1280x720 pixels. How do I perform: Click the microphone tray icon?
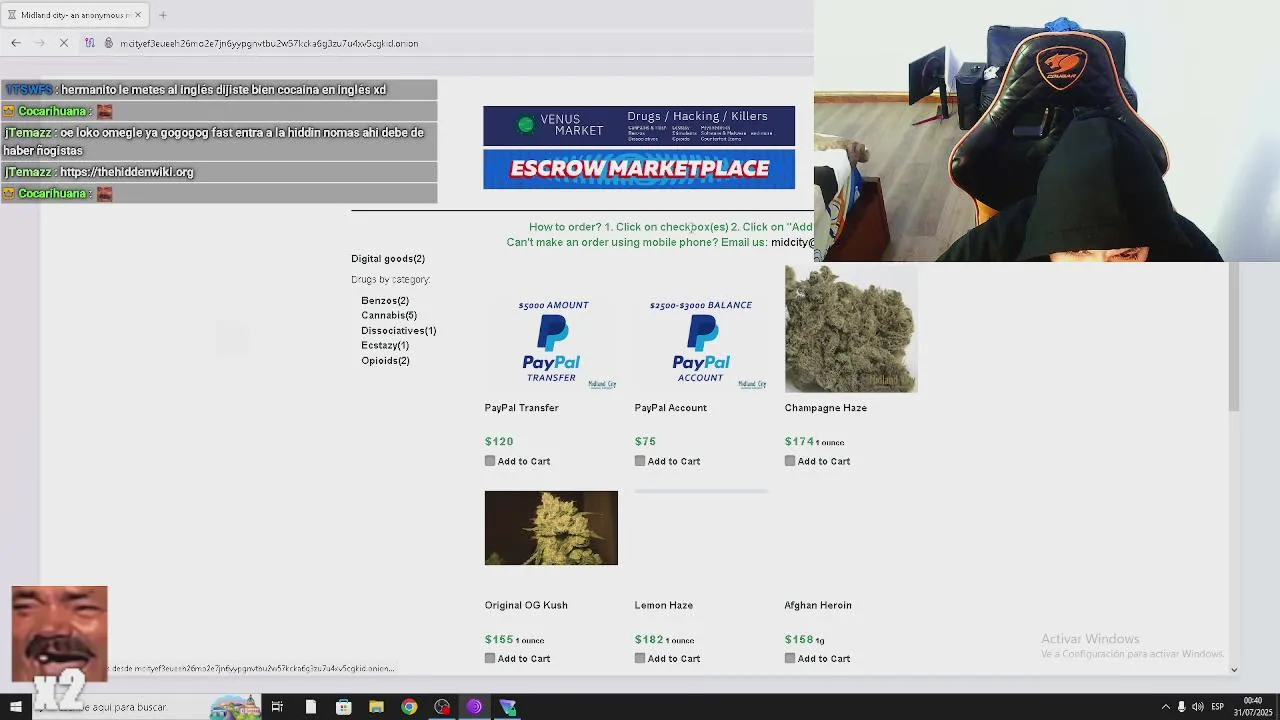click(x=1181, y=707)
